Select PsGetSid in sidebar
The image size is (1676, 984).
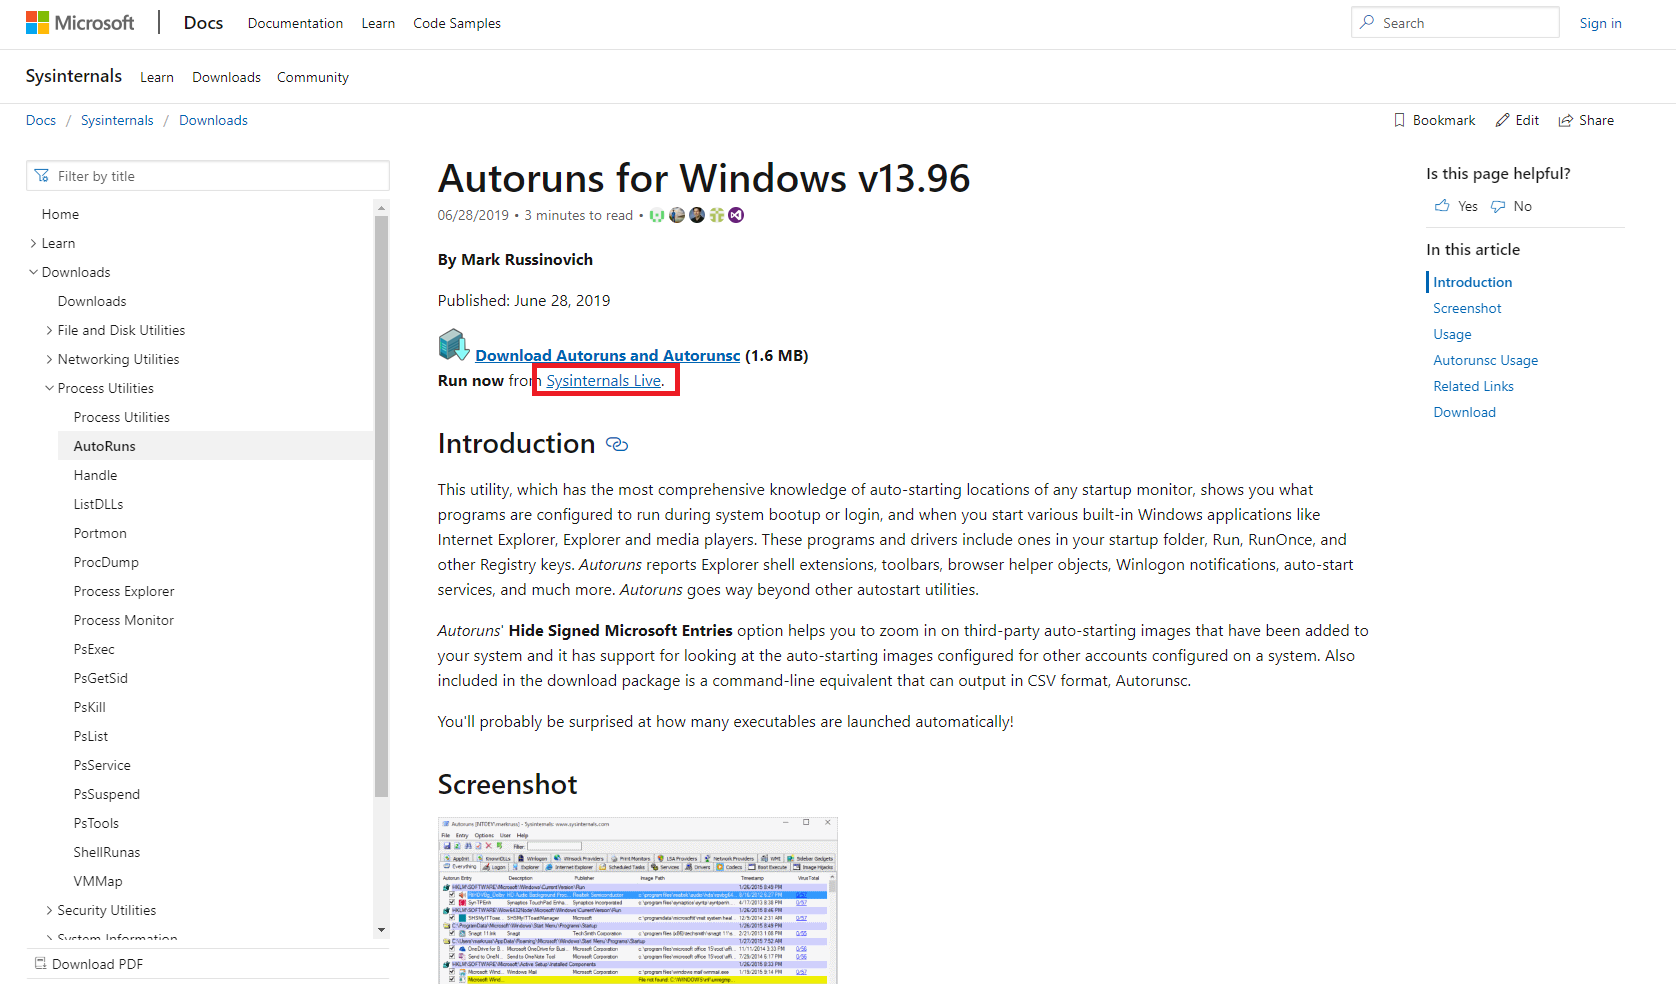pos(101,678)
